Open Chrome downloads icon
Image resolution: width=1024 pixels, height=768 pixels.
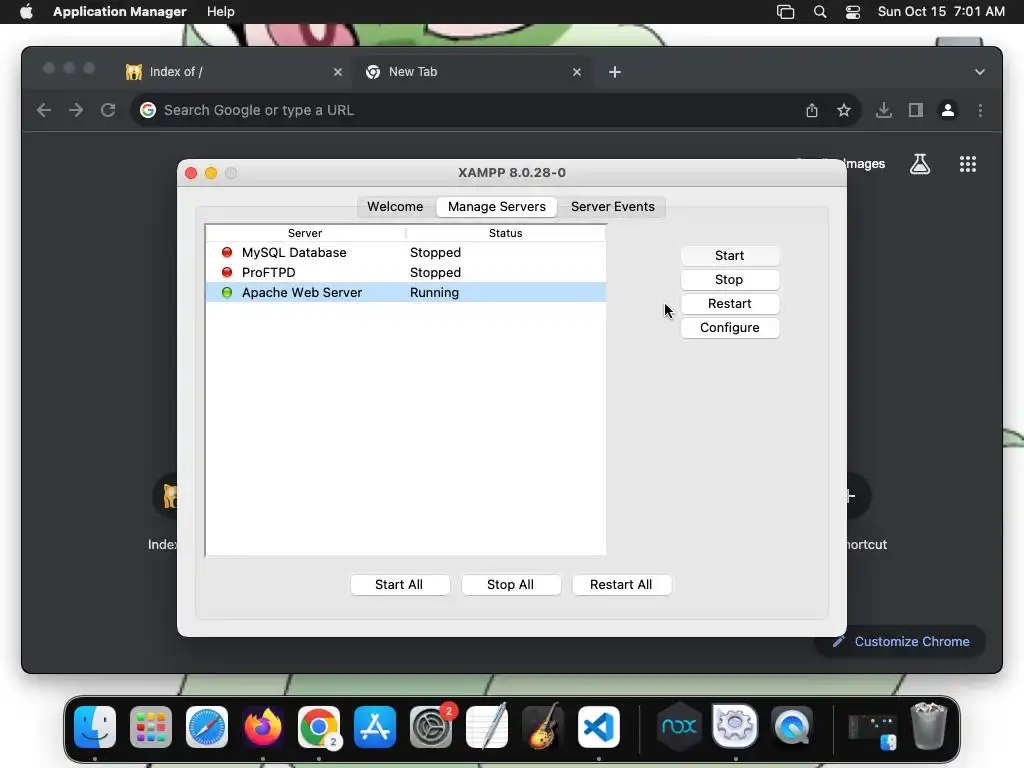(884, 110)
